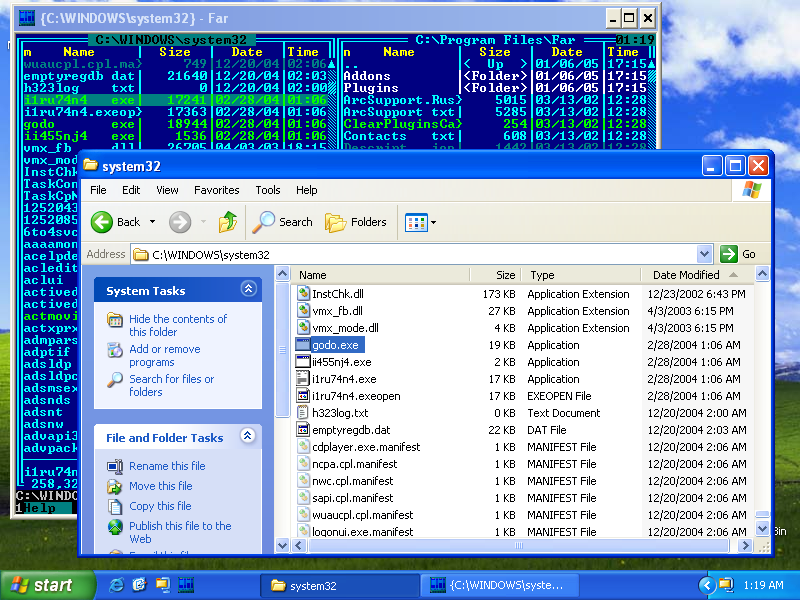Select the vmx_mode.dll file name
This screenshot has width=800, height=600.
coord(345,328)
